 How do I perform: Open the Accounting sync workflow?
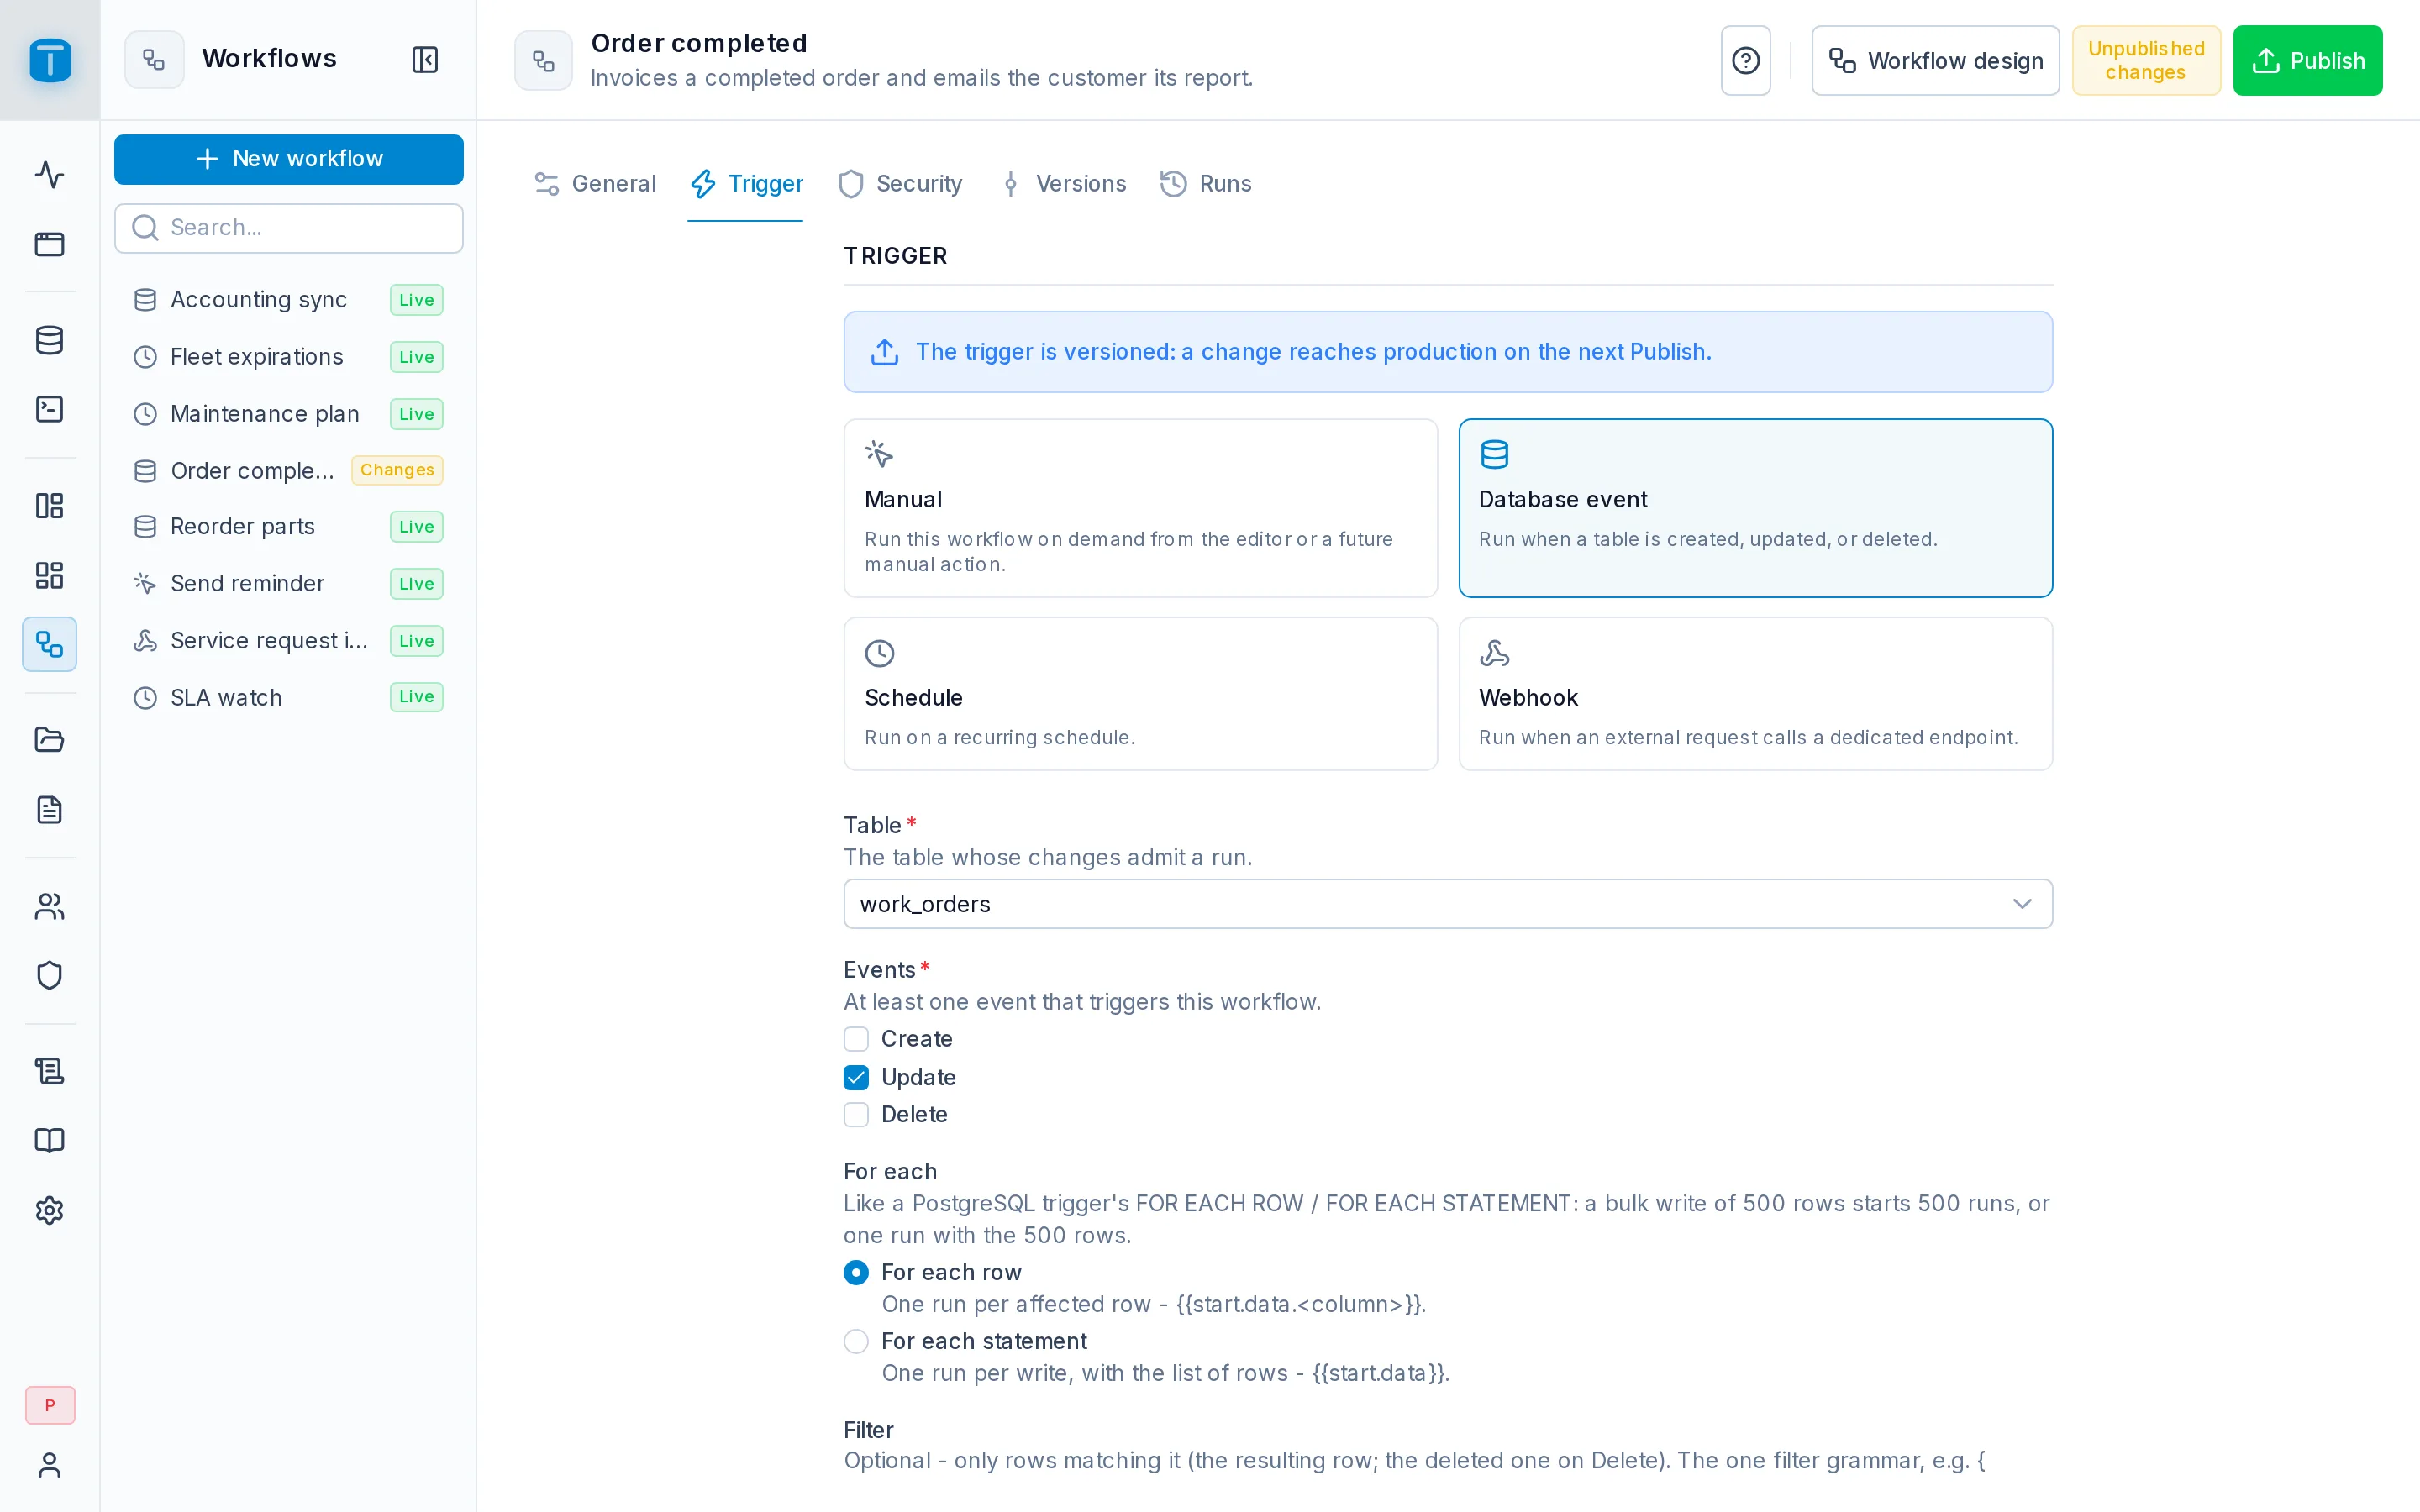pos(289,300)
